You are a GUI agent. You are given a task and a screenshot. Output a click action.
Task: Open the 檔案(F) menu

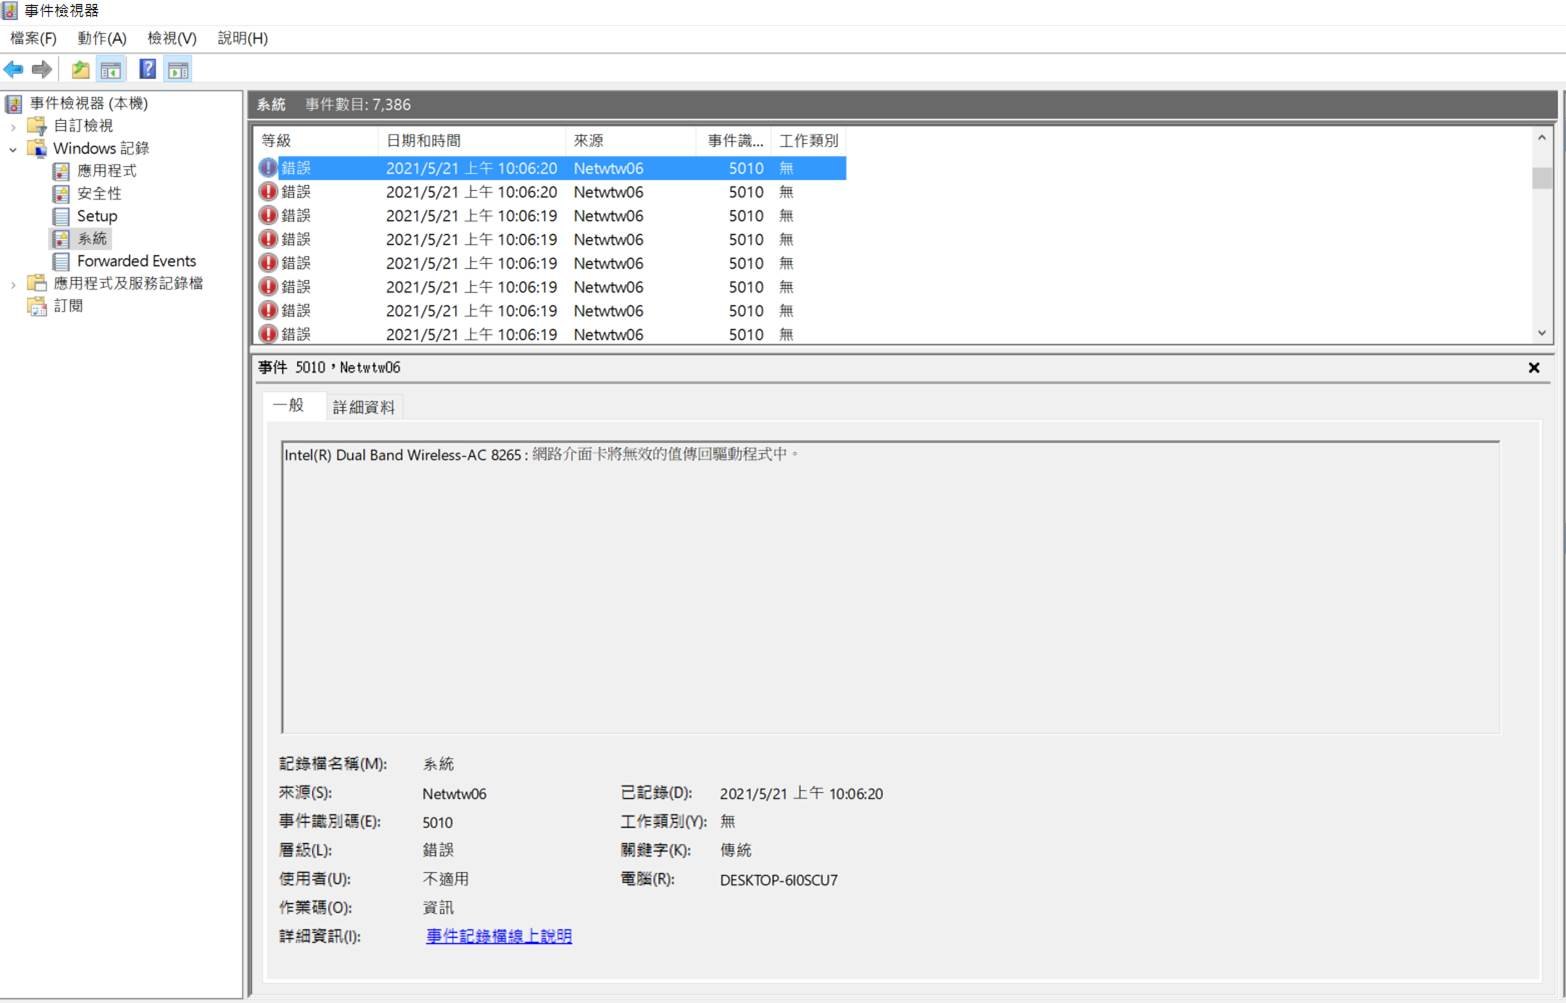point(33,38)
